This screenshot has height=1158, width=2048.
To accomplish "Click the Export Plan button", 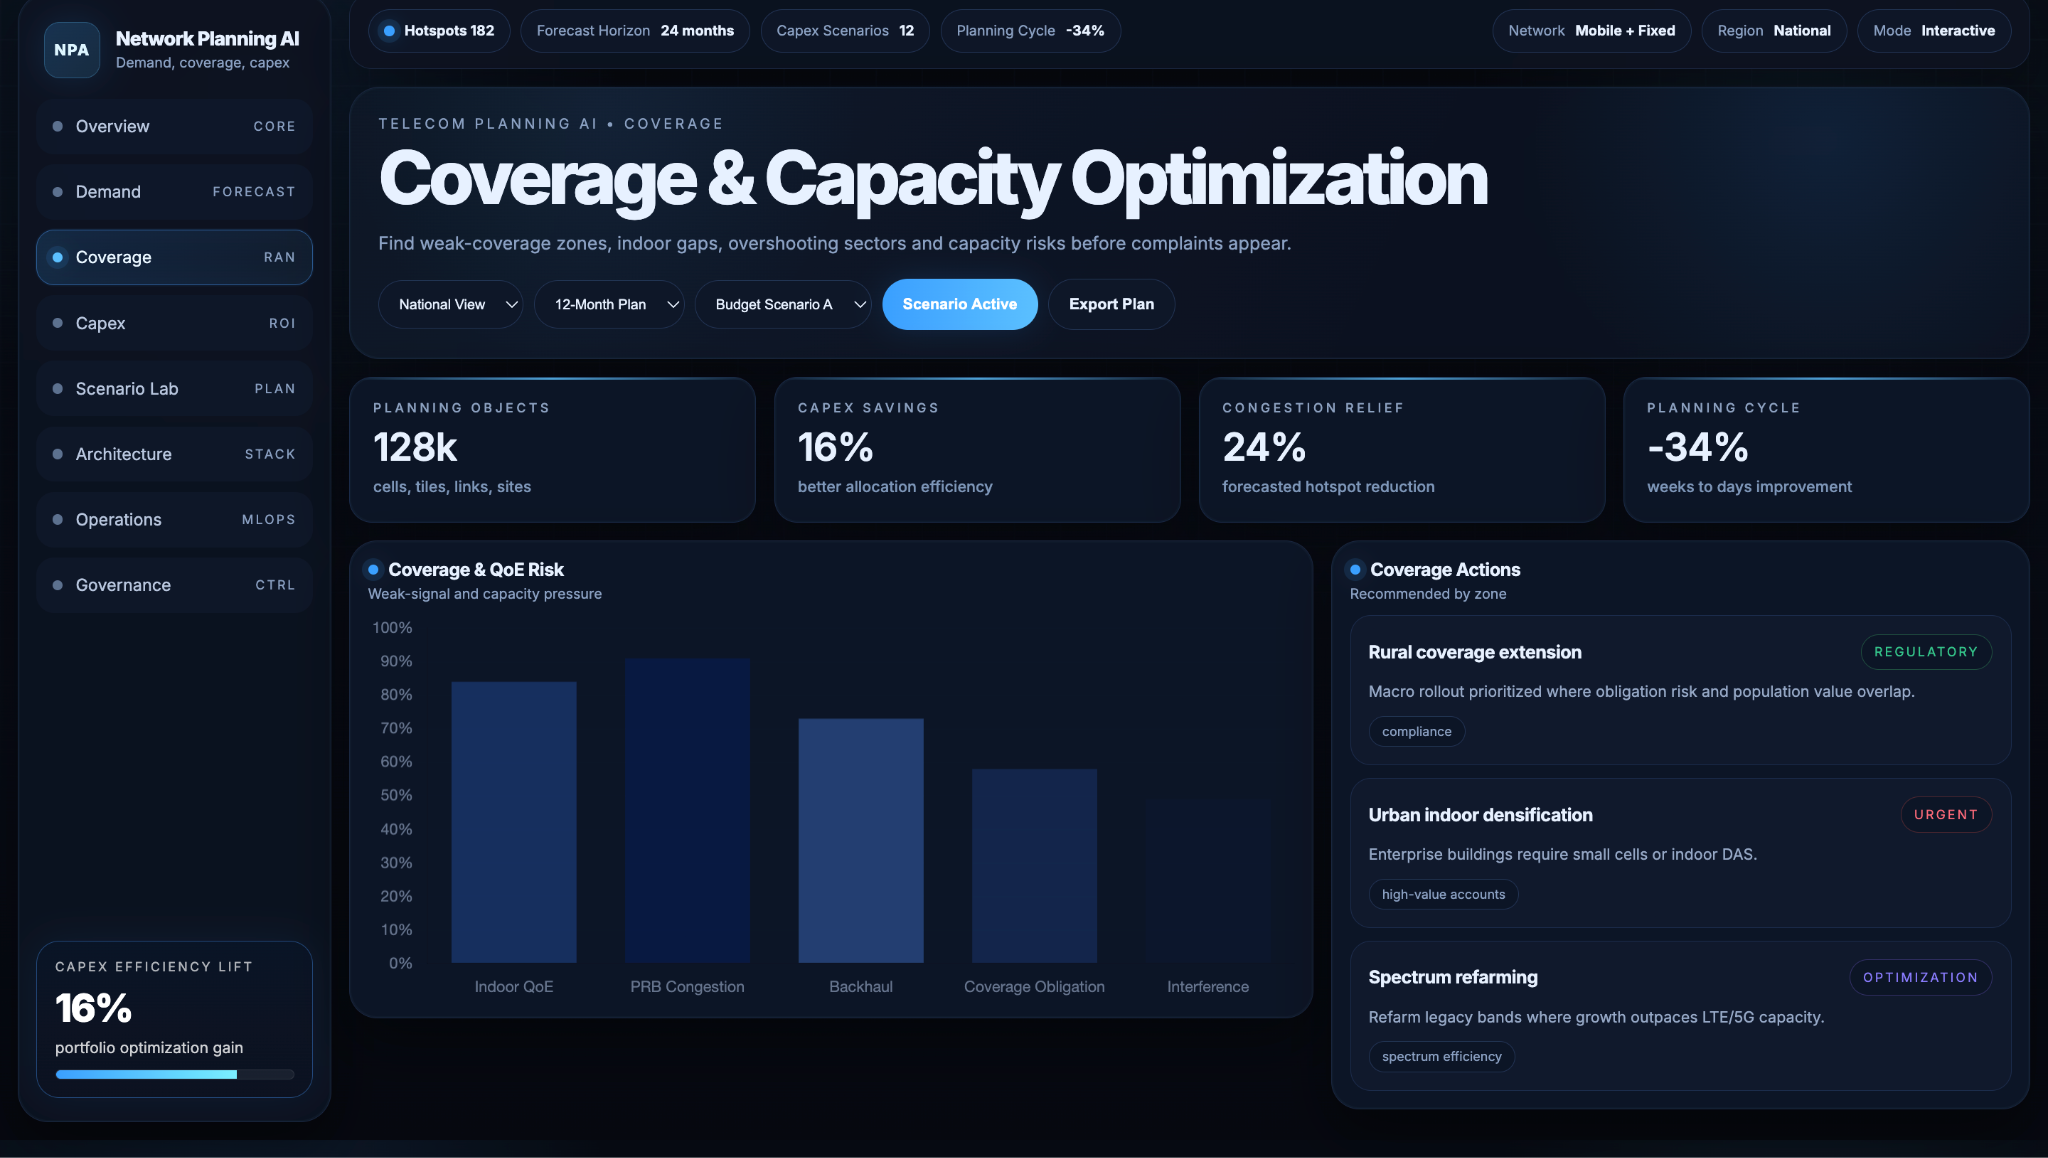I will point(1110,304).
